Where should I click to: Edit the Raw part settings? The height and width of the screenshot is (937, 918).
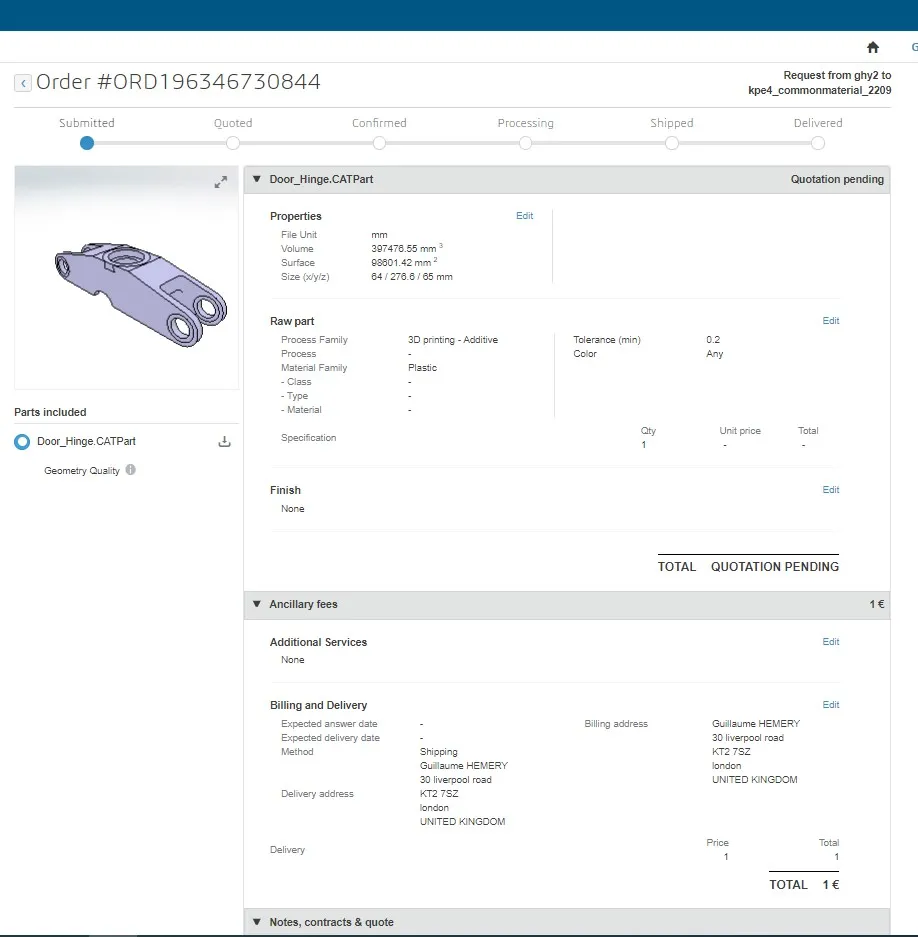pyautogui.click(x=830, y=321)
